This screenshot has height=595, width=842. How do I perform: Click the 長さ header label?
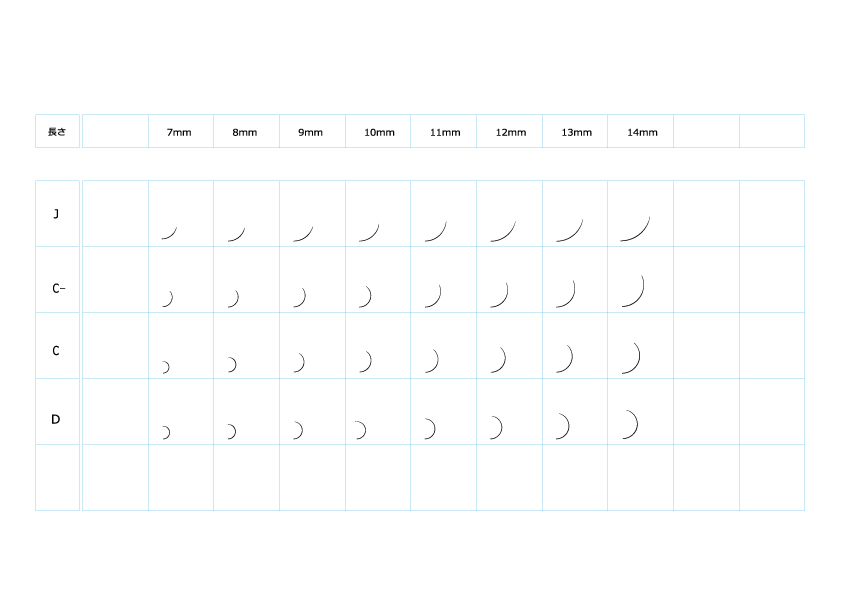tap(57, 131)
